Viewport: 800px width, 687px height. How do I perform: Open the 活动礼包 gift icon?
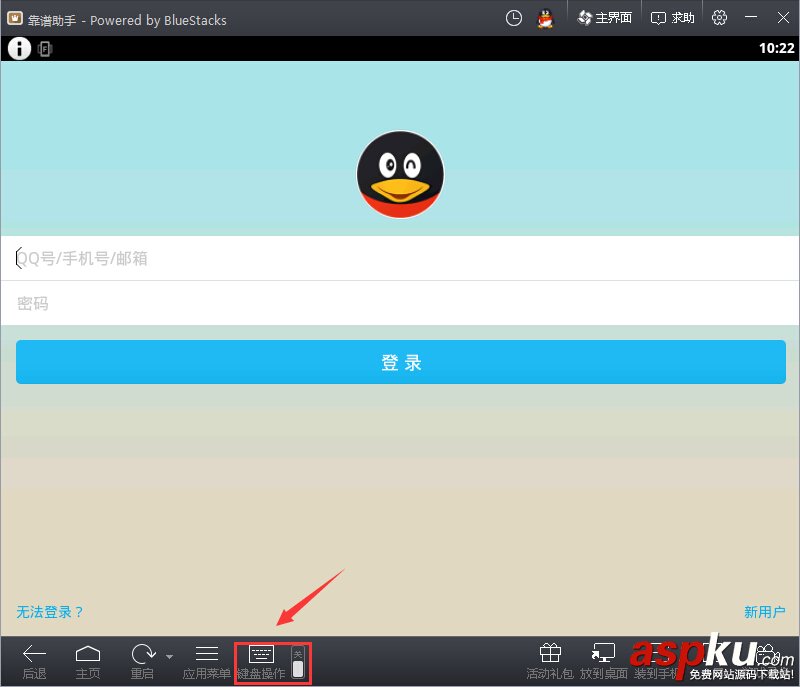click(x=550, y=661)
